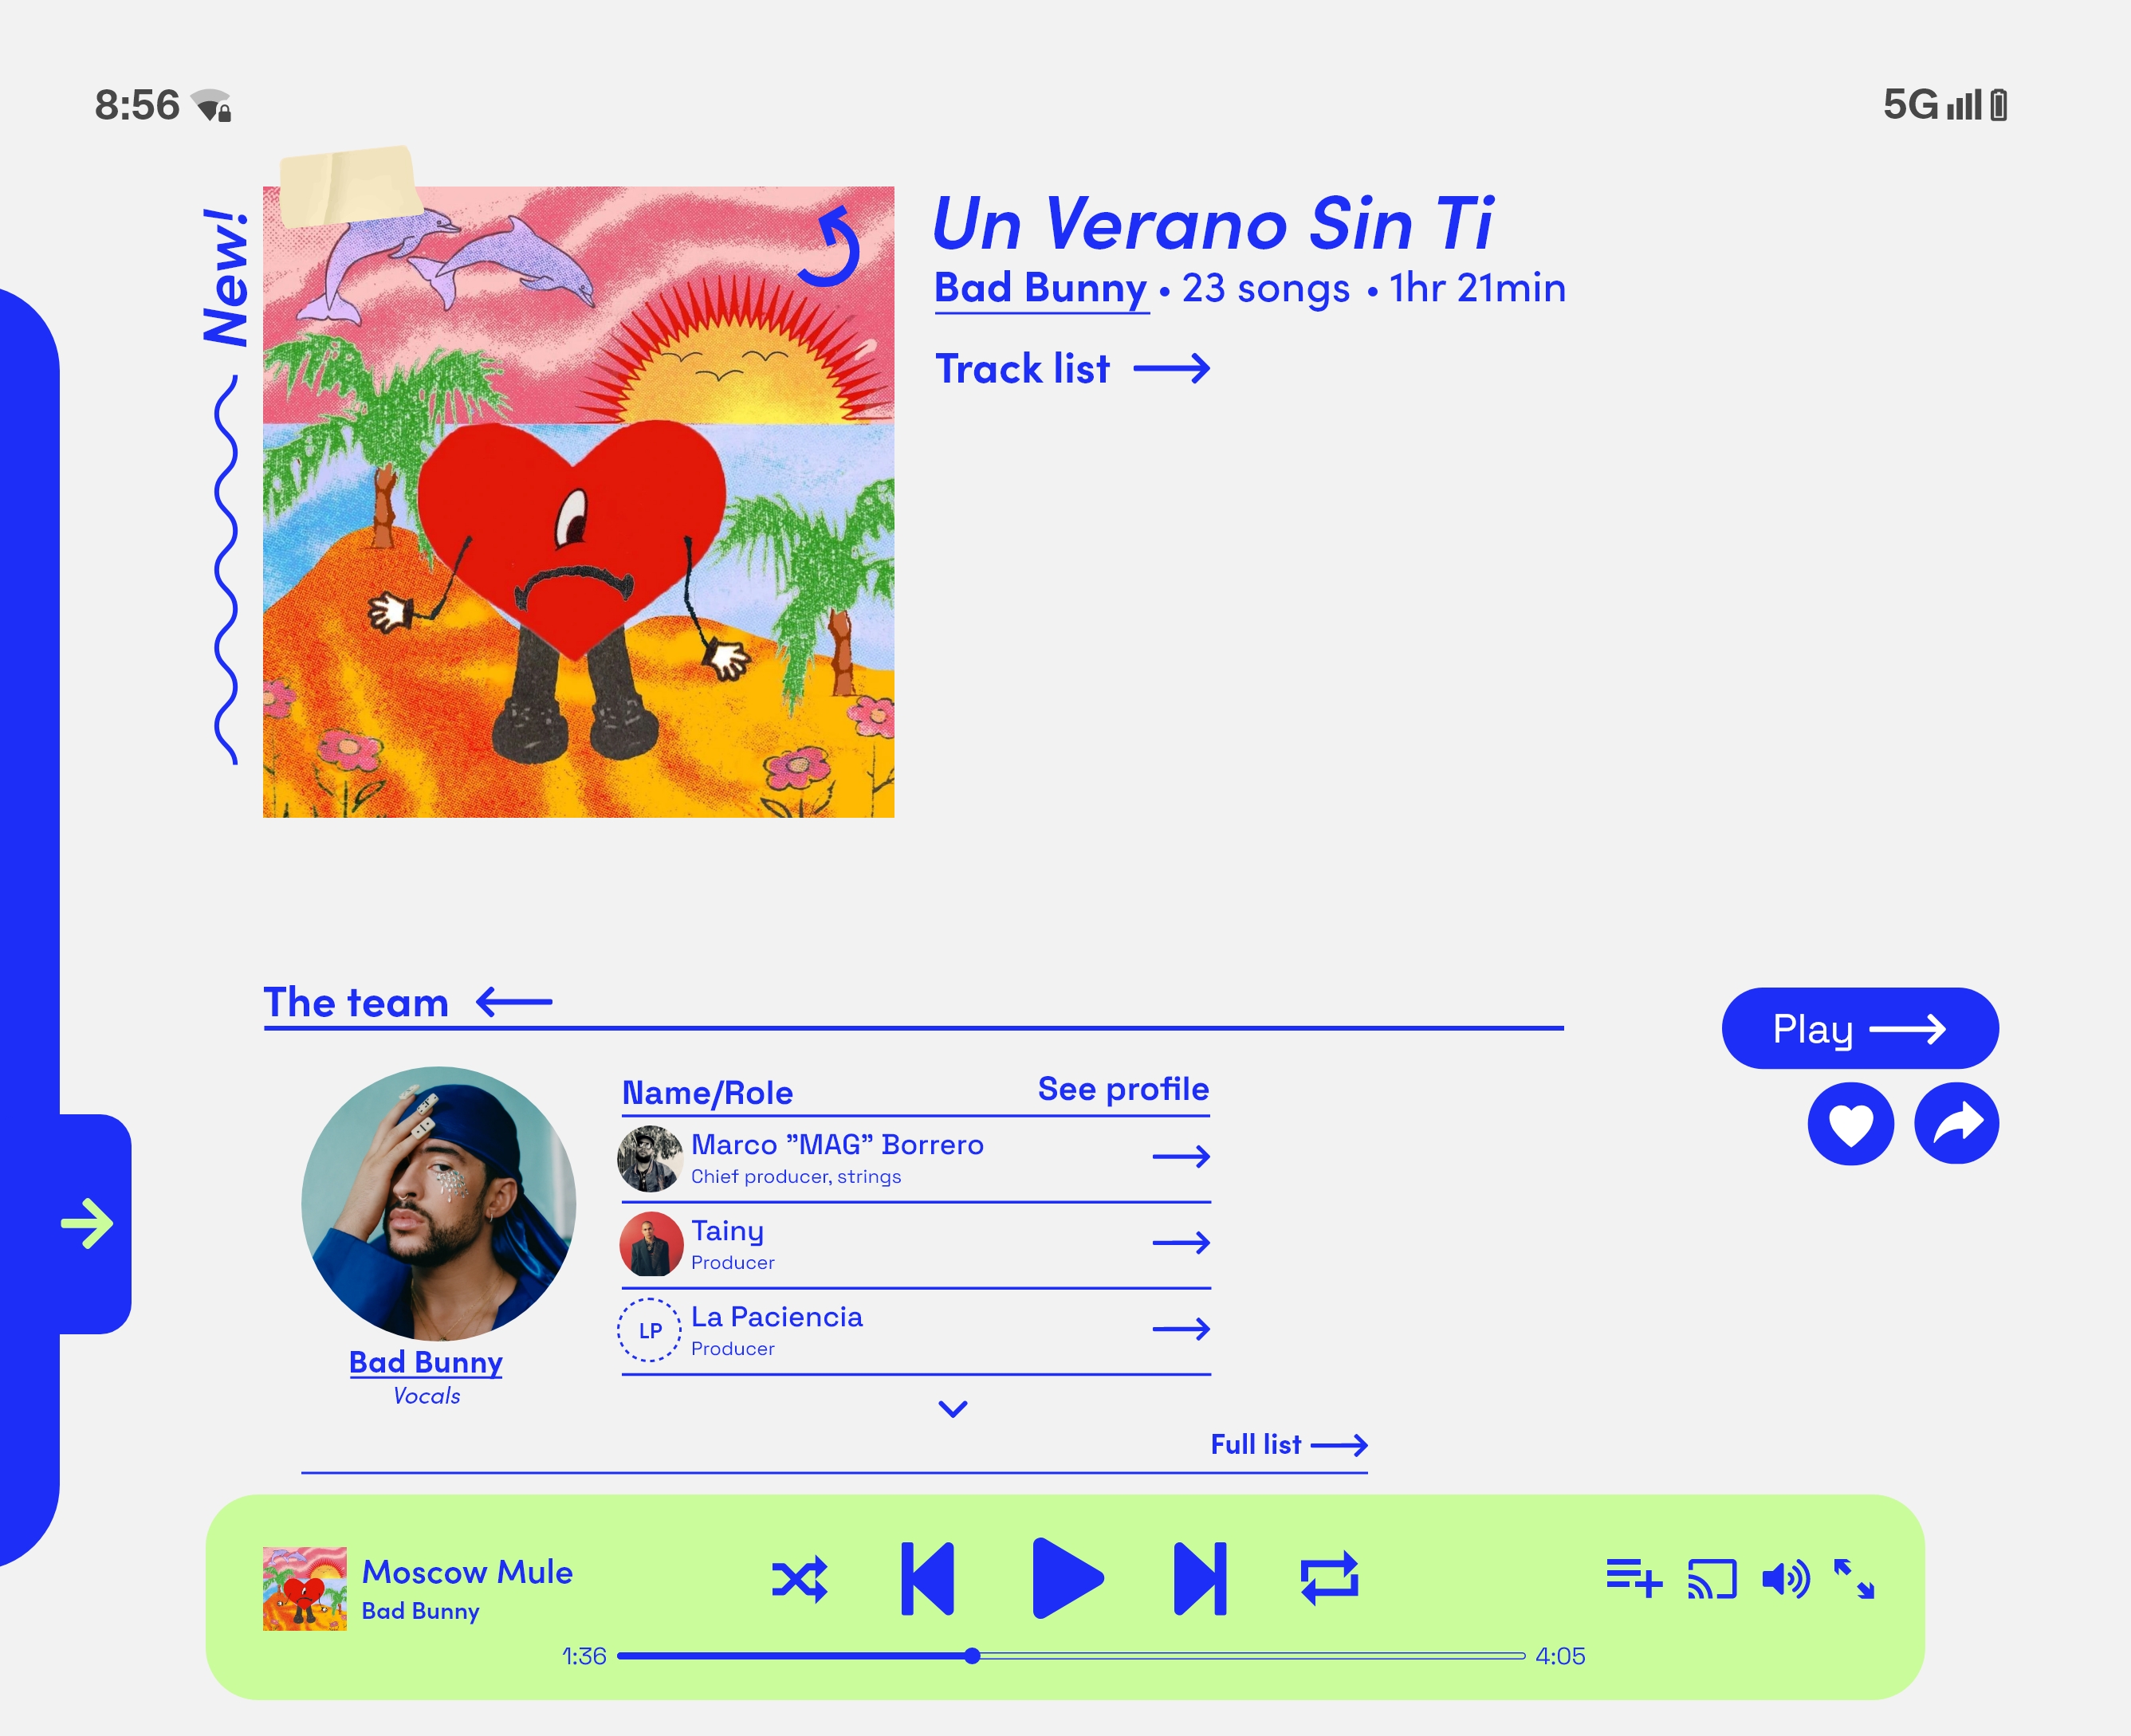Screen dimensions: 2131x1736
Task: Click the 1hr 21min duration
Action: click(x=1477, y=288)
